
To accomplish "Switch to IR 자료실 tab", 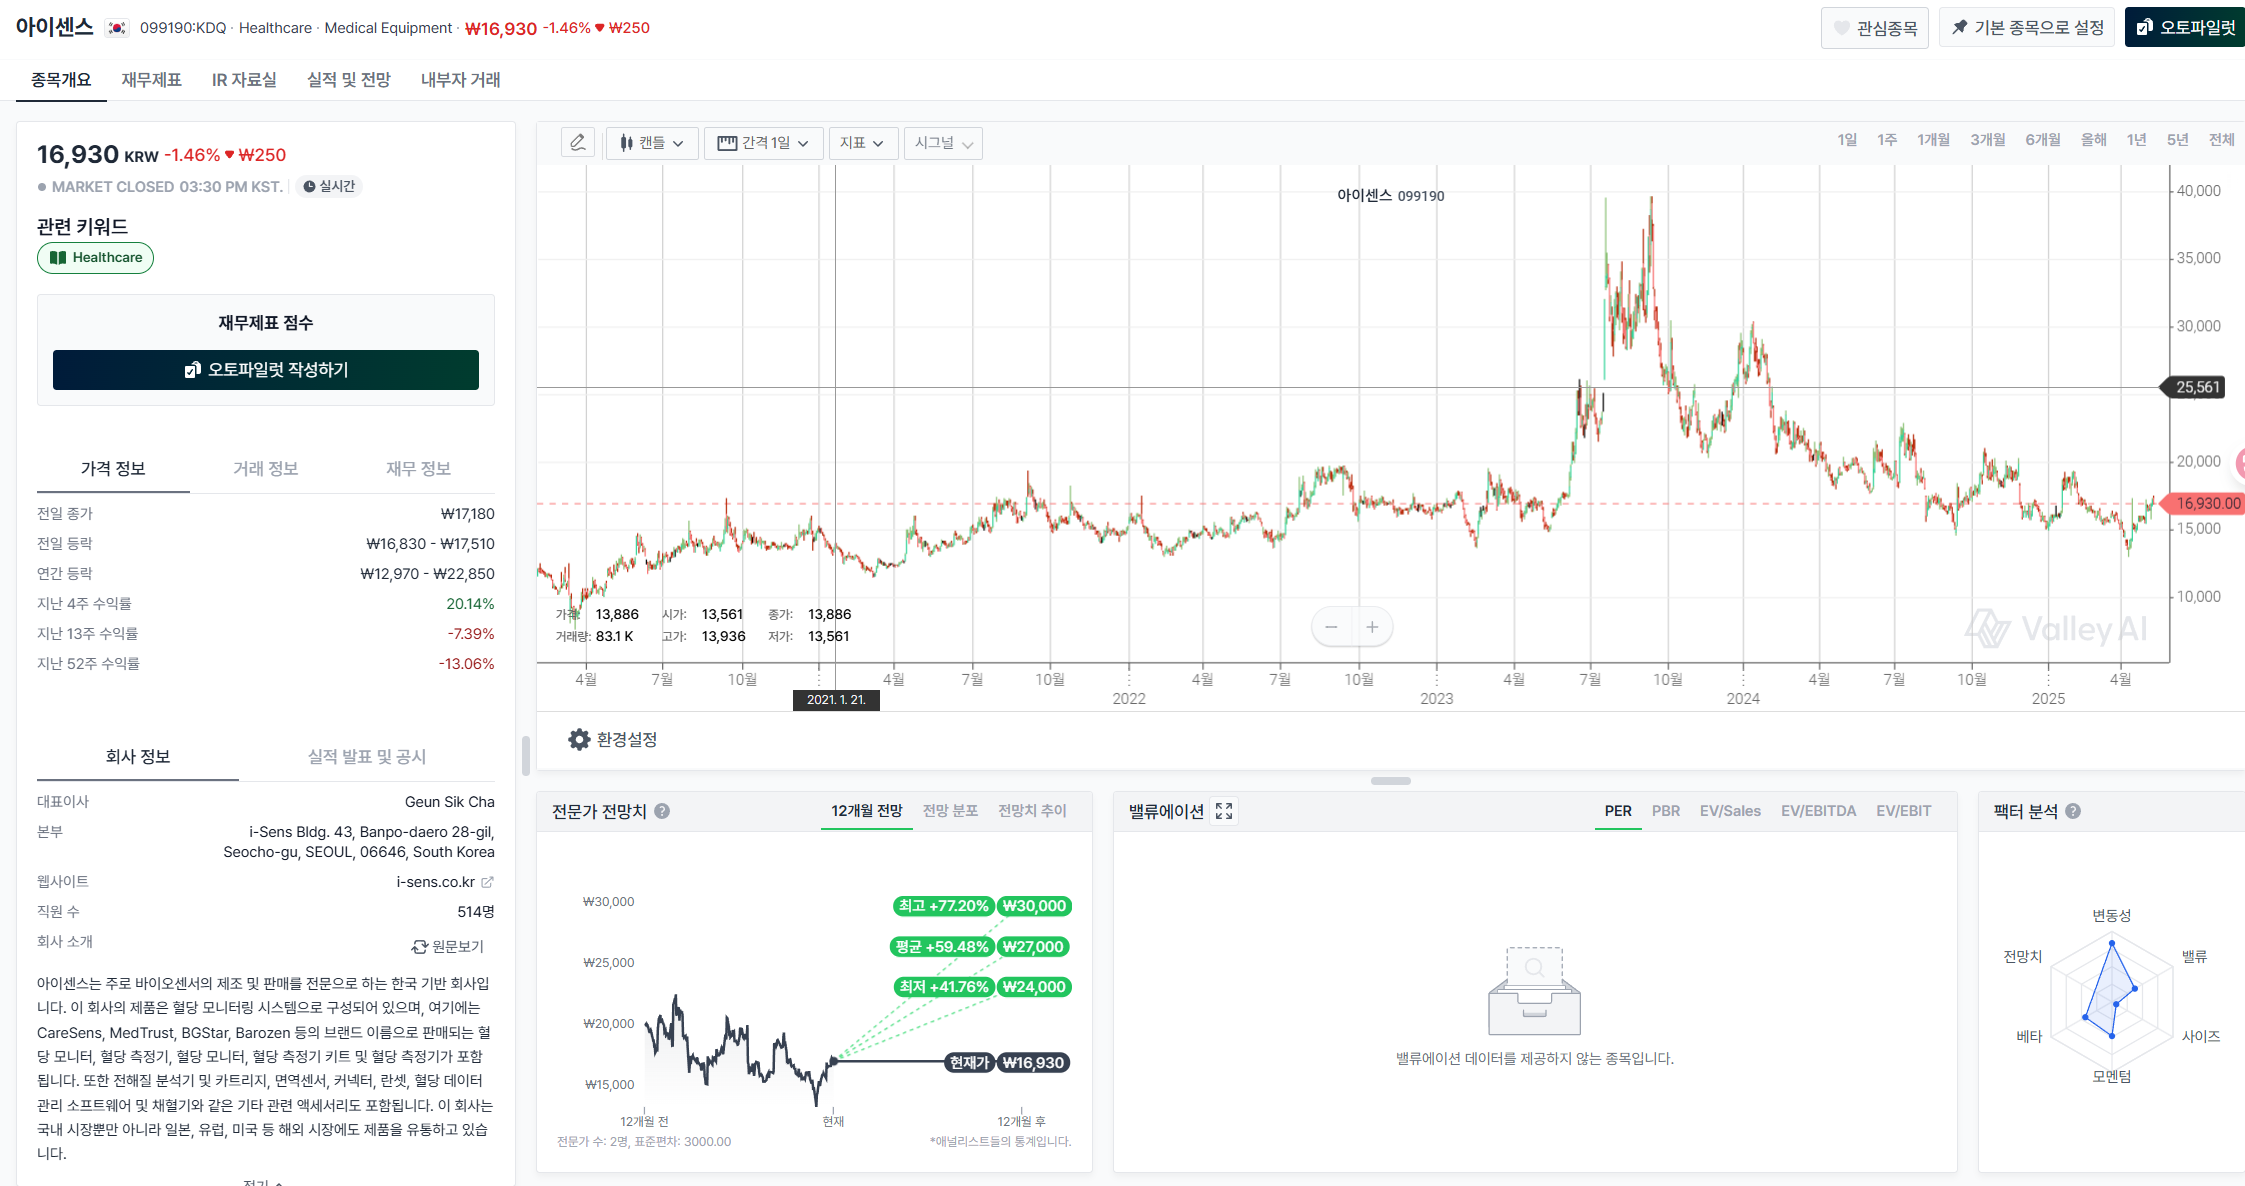I will tap(244, 80).
